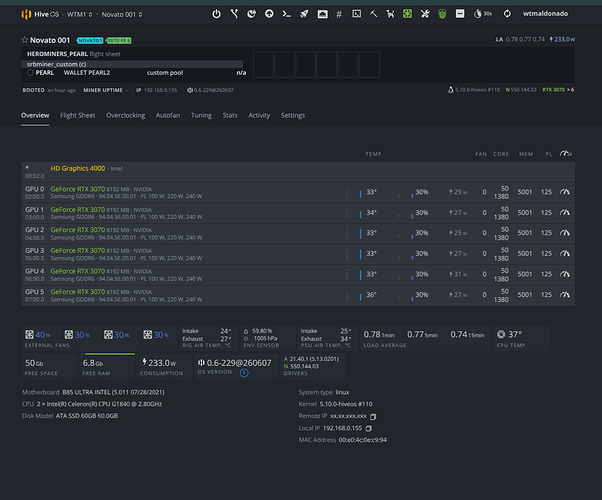Click the upward arrow upgrade icon
The image size is (602, 500).
point(269,14)
